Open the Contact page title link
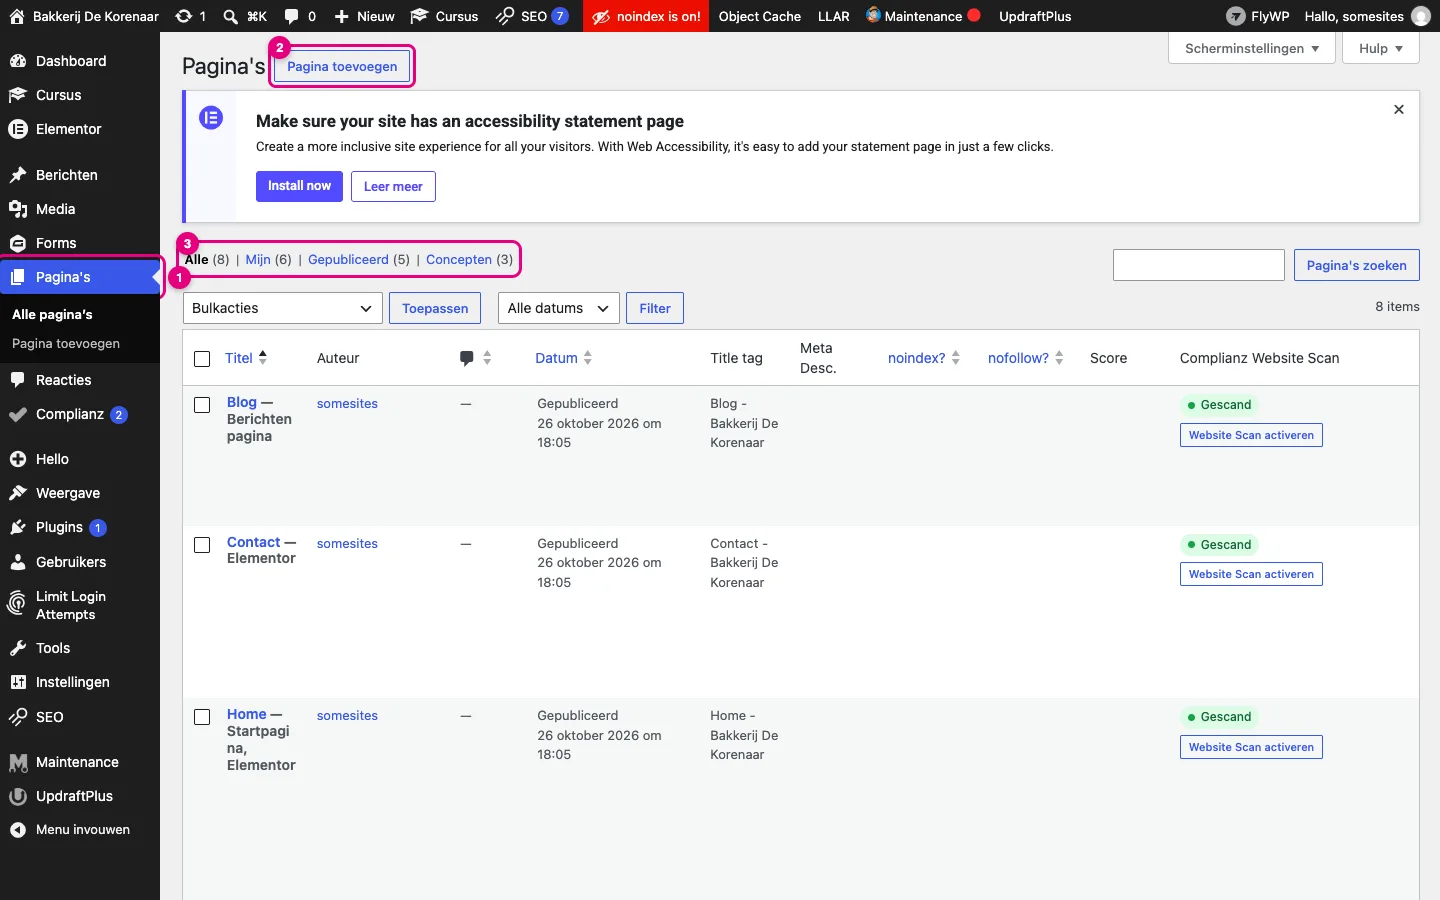Image resolution: width=1440 pixels, height=900 pixels. [254, 542]
